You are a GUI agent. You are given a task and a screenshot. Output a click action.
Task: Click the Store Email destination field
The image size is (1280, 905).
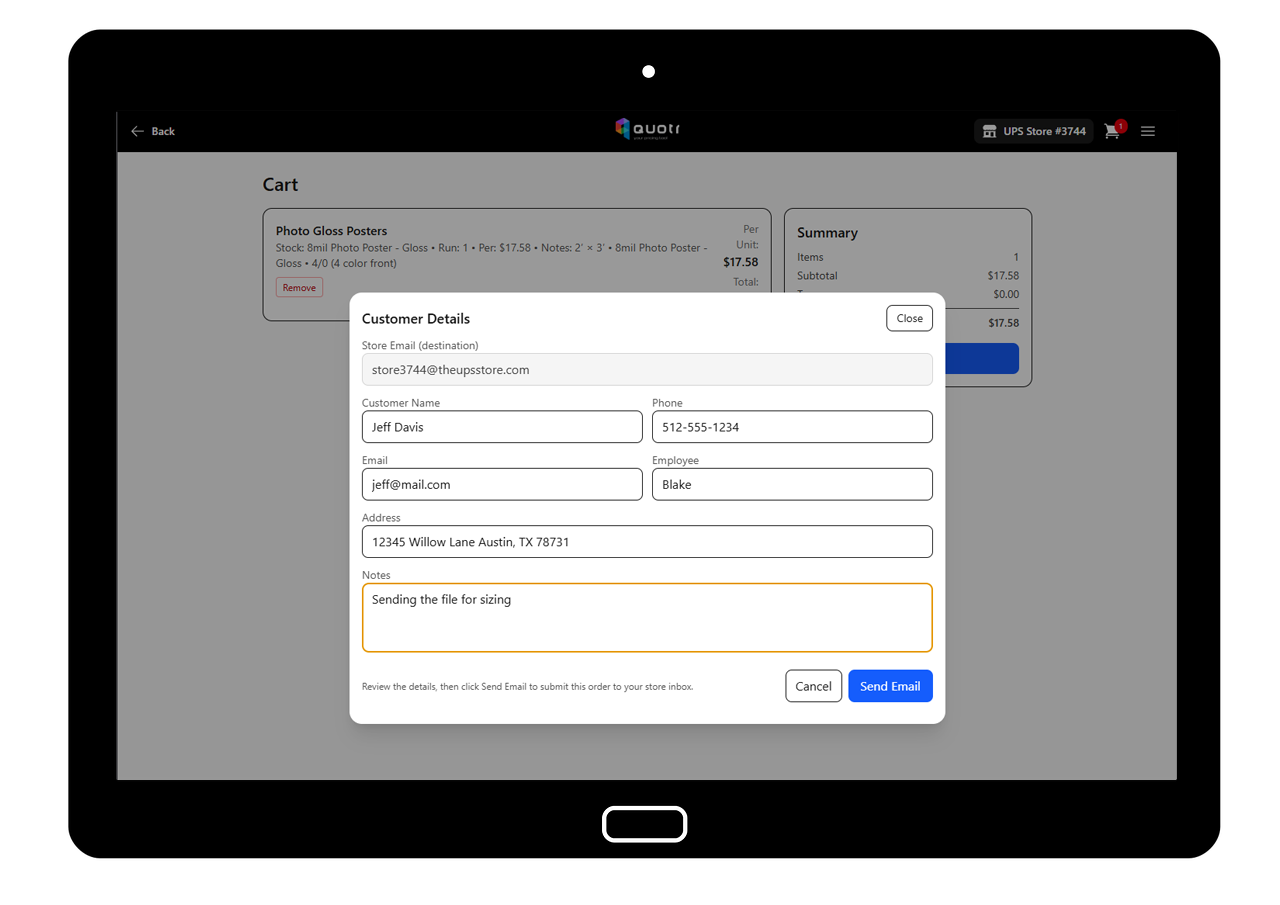coord(646,370)
